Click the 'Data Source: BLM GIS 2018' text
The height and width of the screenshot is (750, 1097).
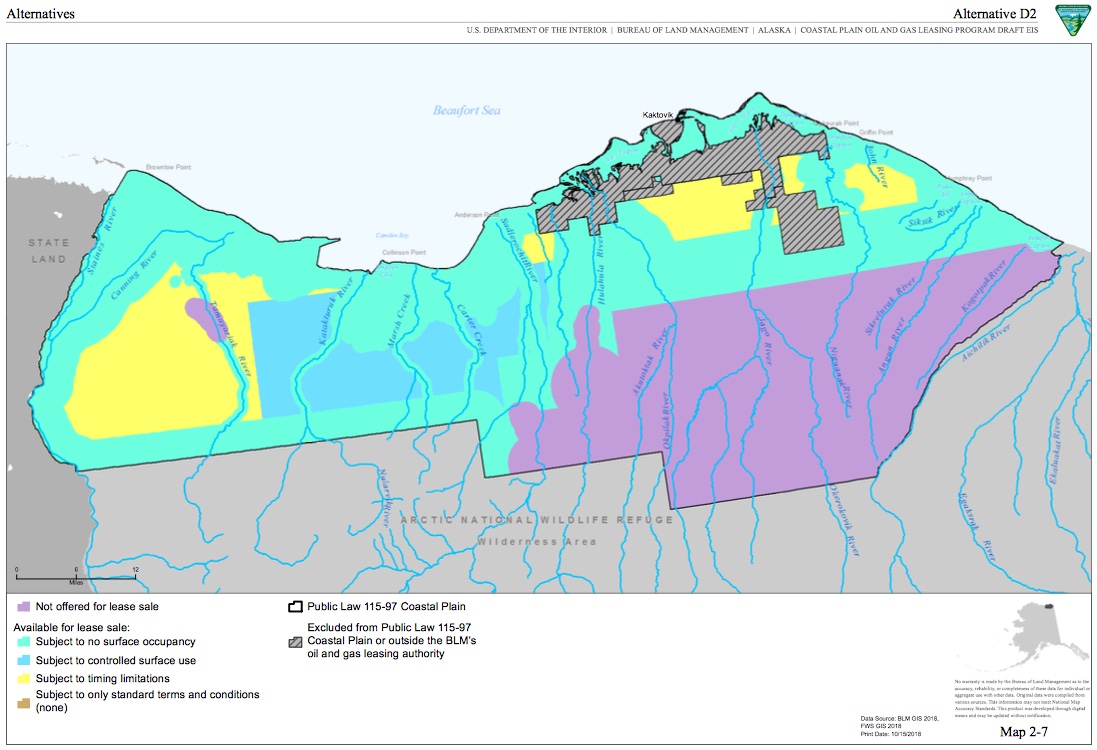(899, 719)
